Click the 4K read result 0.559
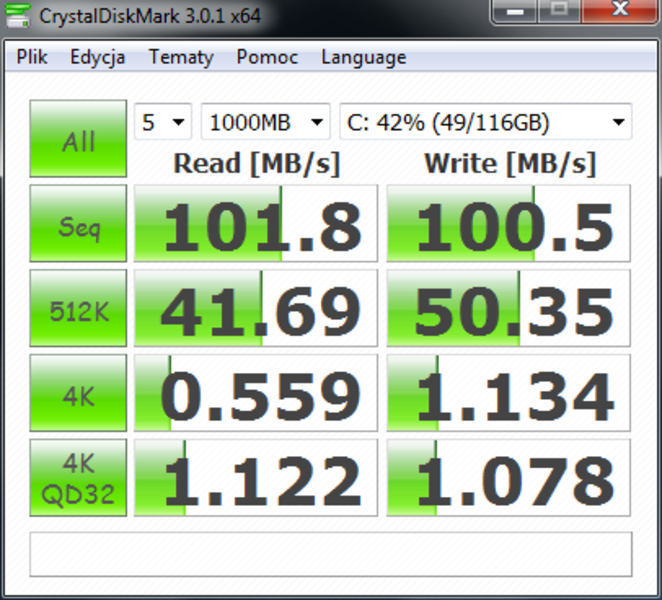 tap(256, 393)
